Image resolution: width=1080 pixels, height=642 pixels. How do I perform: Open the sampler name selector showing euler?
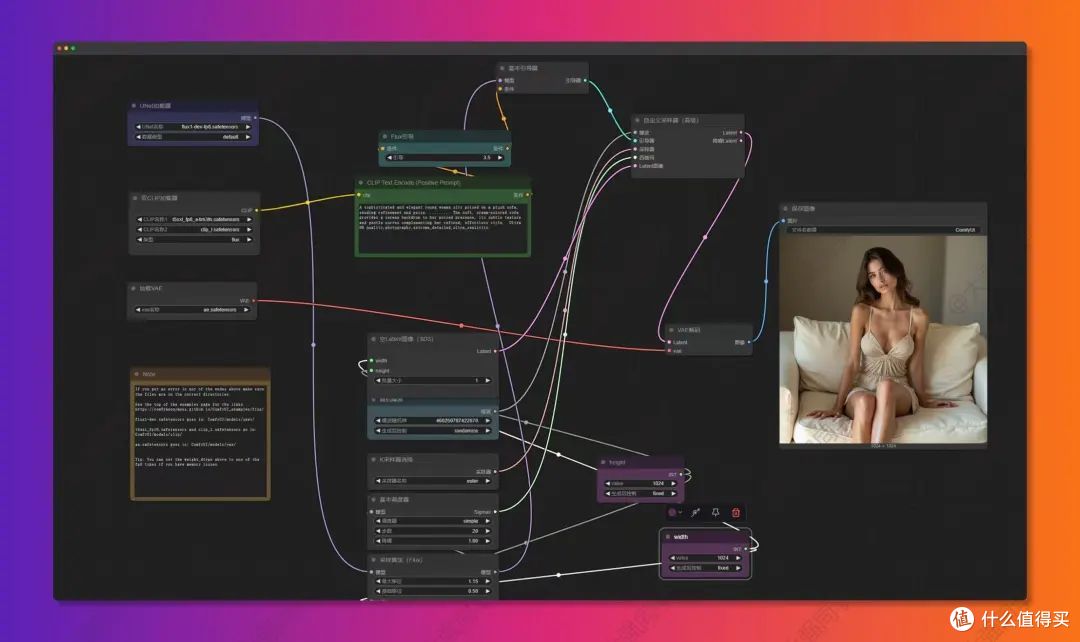pyautogui.click(x=433, y=481)
